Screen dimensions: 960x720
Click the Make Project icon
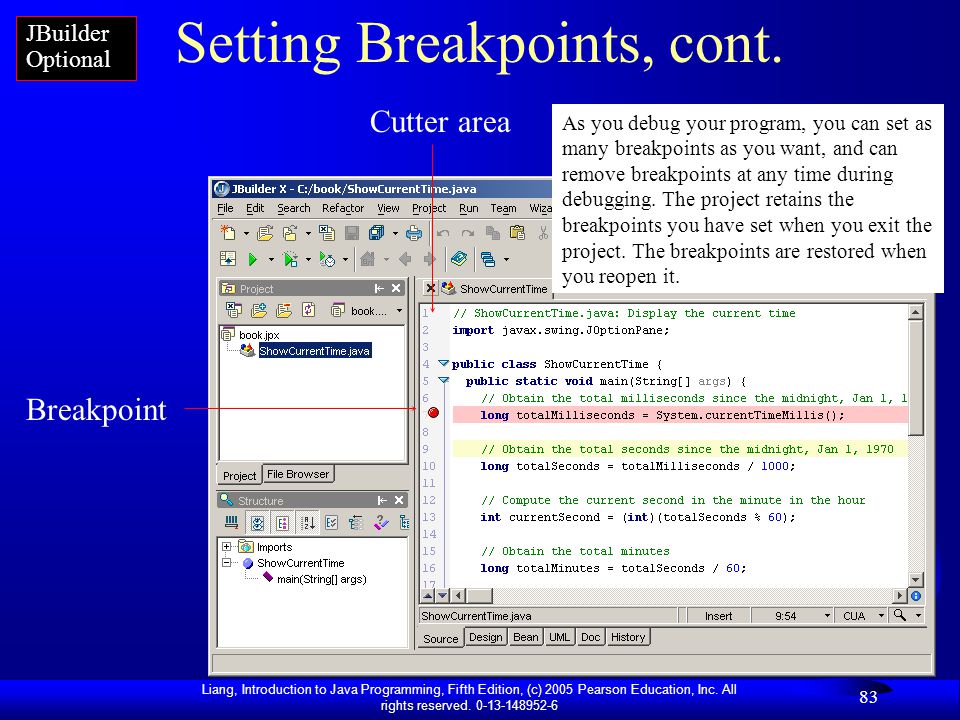tap(228, 259)
